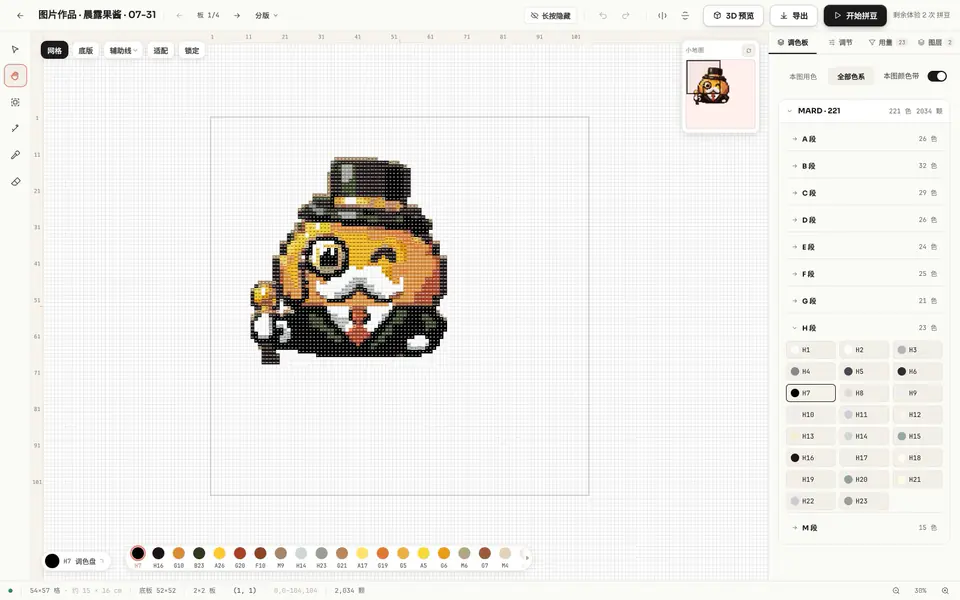Open the 辅助线 dropdown
This screenshot has height=600, width=960.
[123, 50]
